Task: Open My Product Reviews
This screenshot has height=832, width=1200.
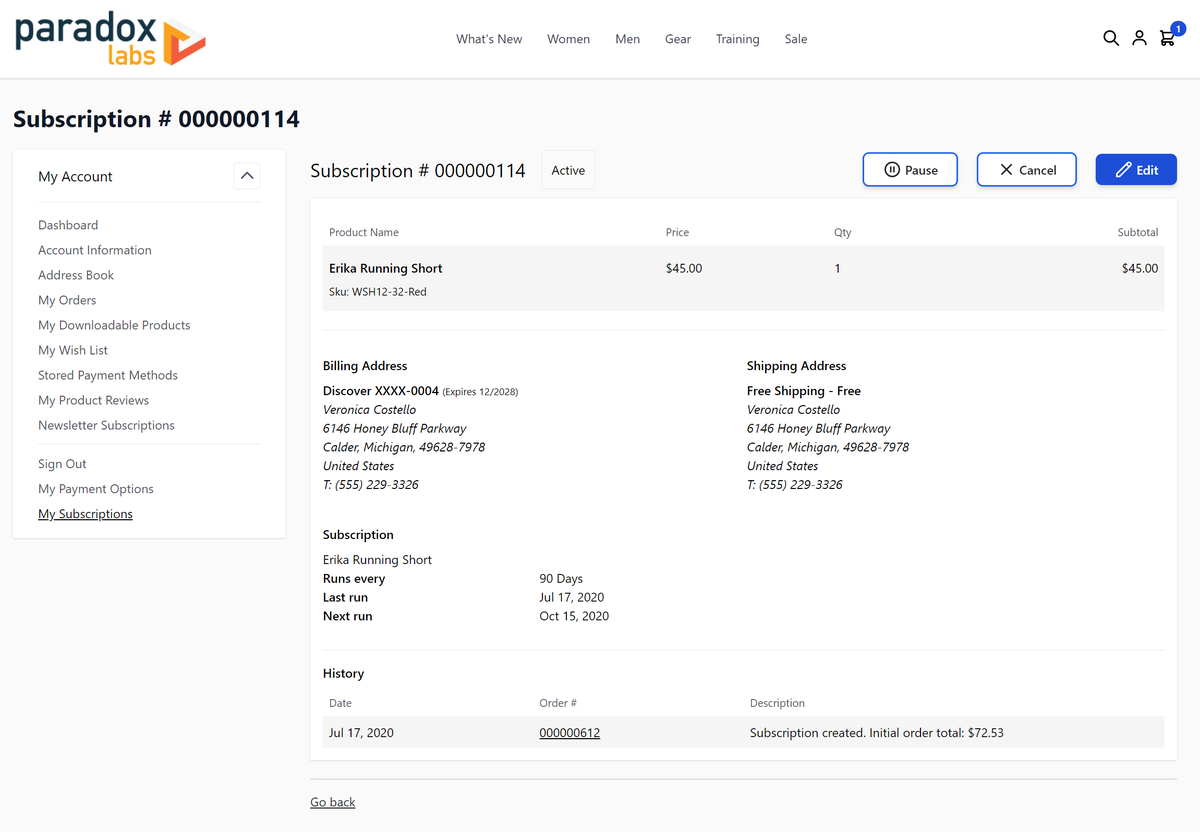Action: pyautogui.click(x=93, y=400)
